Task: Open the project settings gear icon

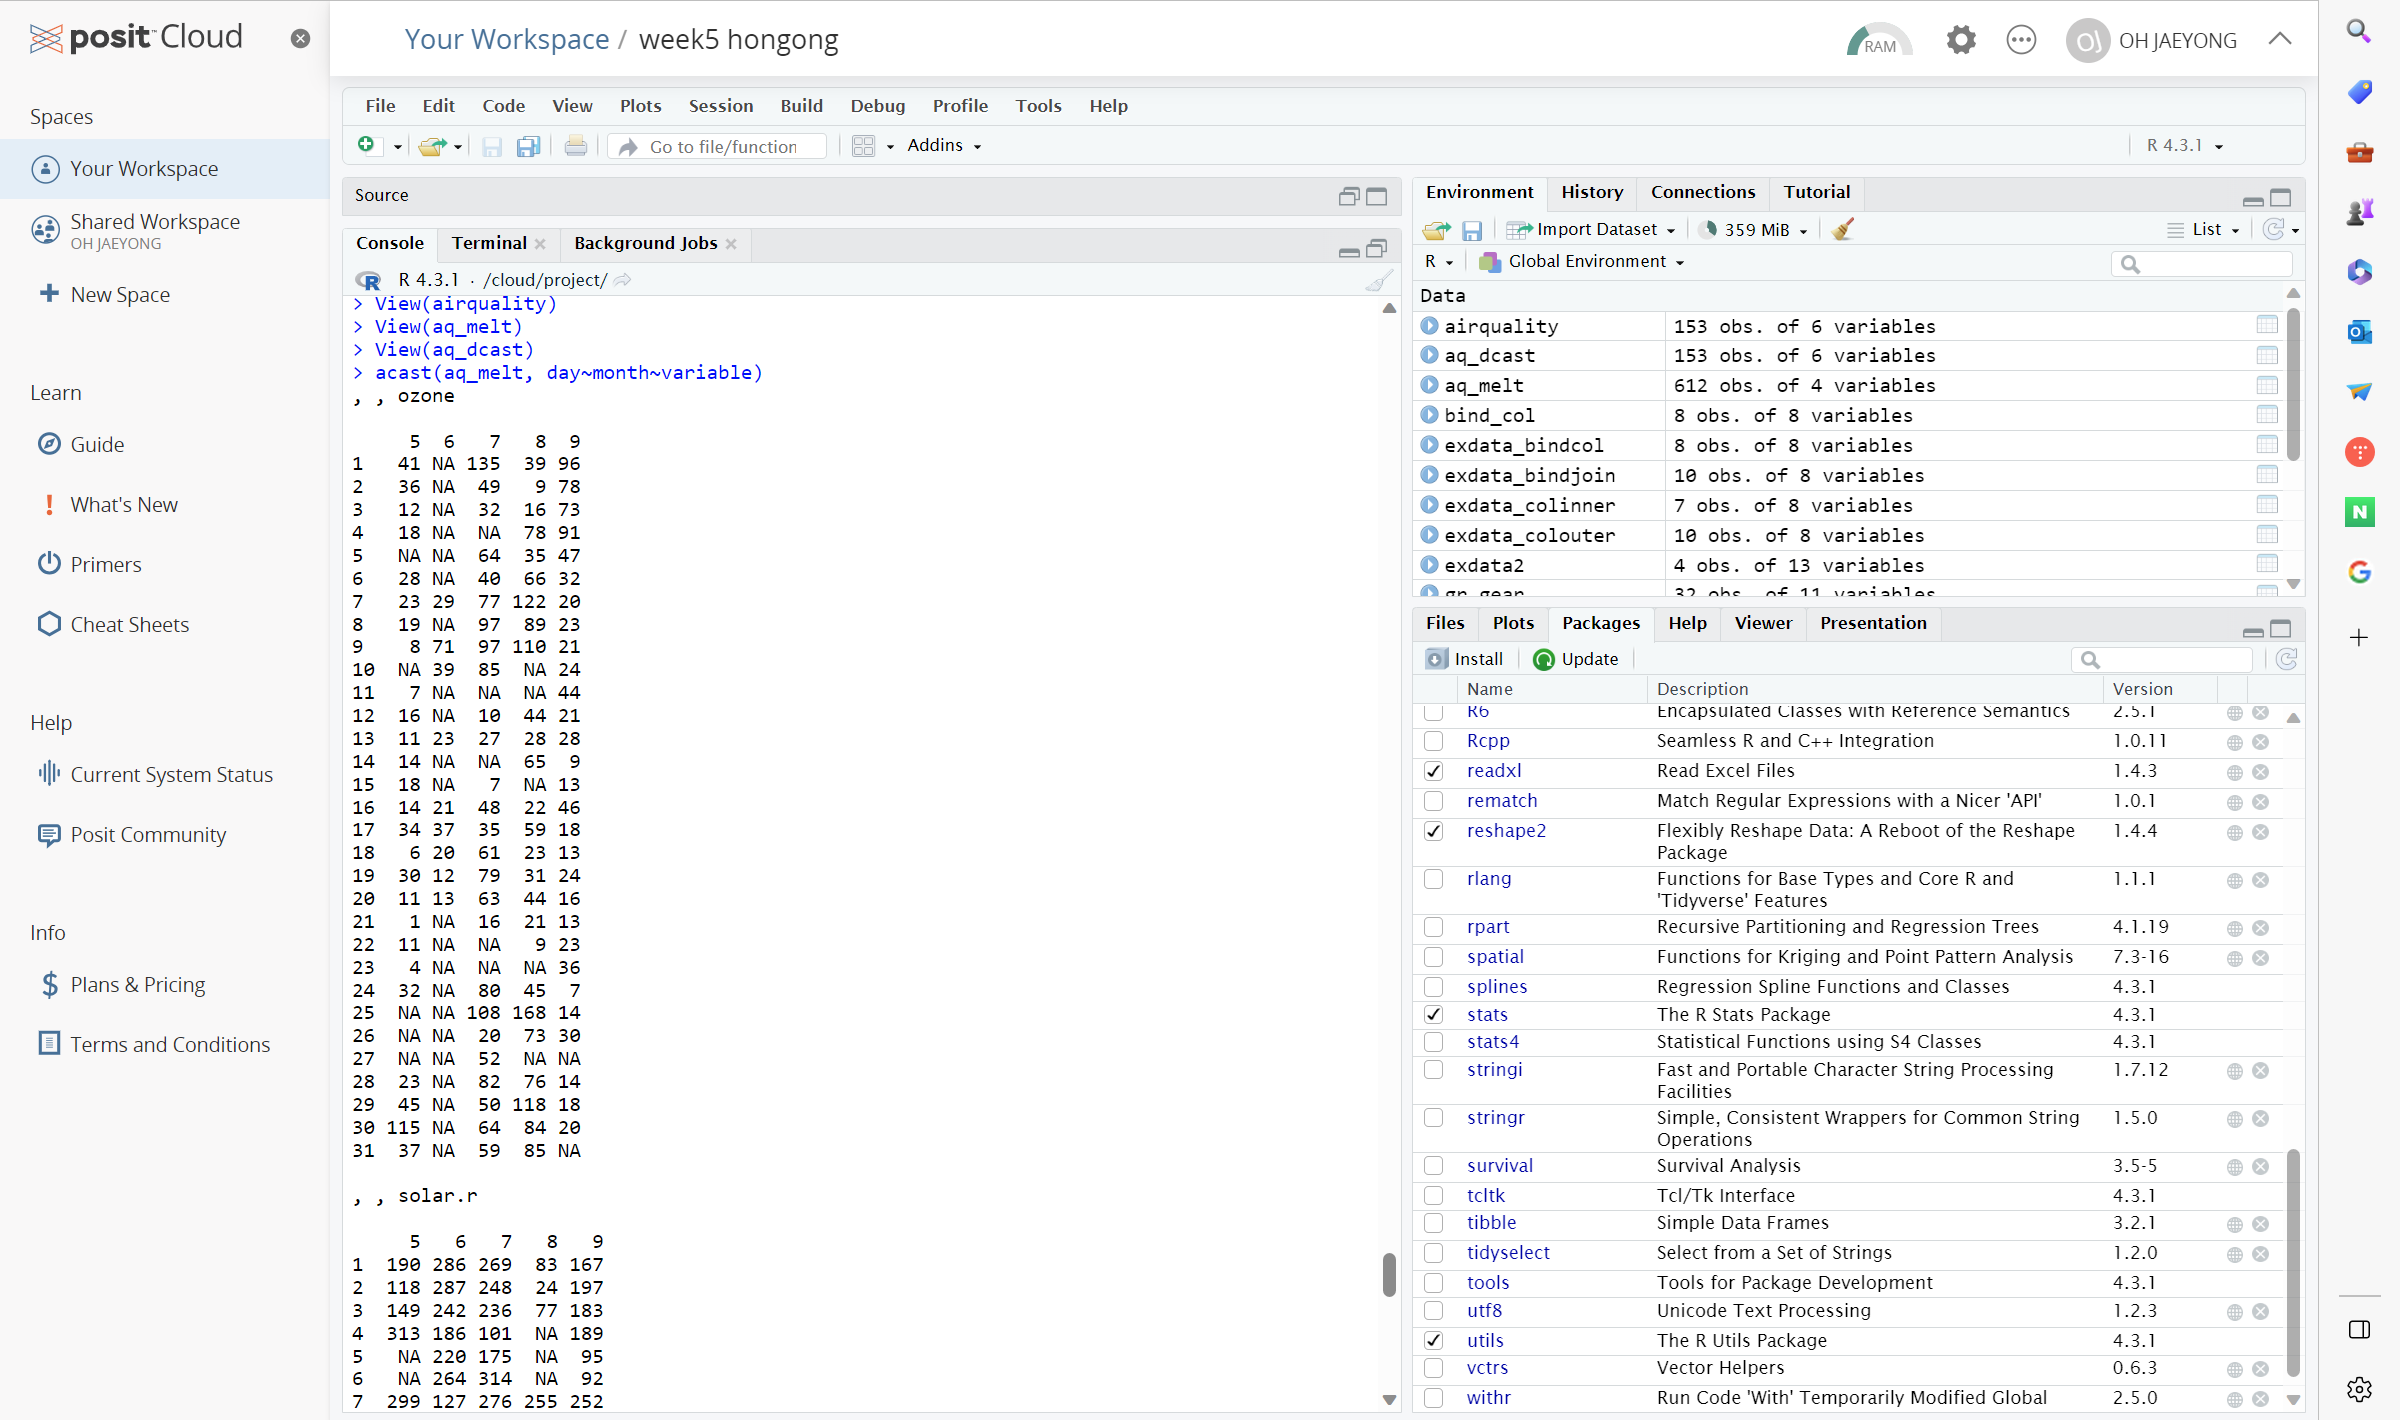Action: (1960, 41)
